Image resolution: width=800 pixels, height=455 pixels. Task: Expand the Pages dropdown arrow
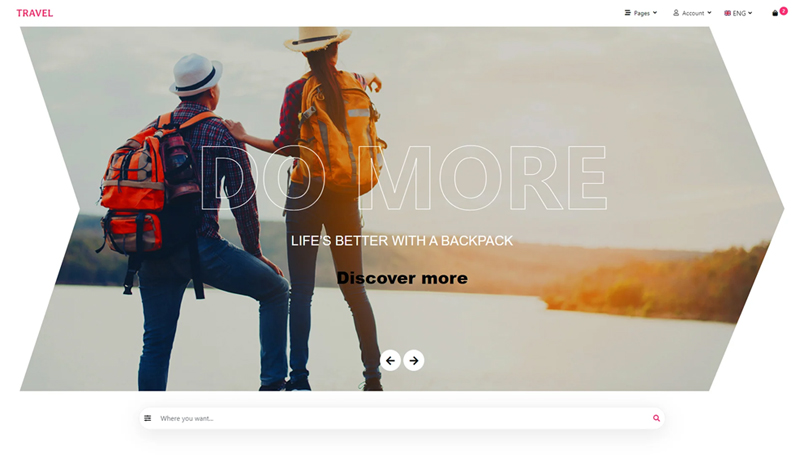click(655, 13)
